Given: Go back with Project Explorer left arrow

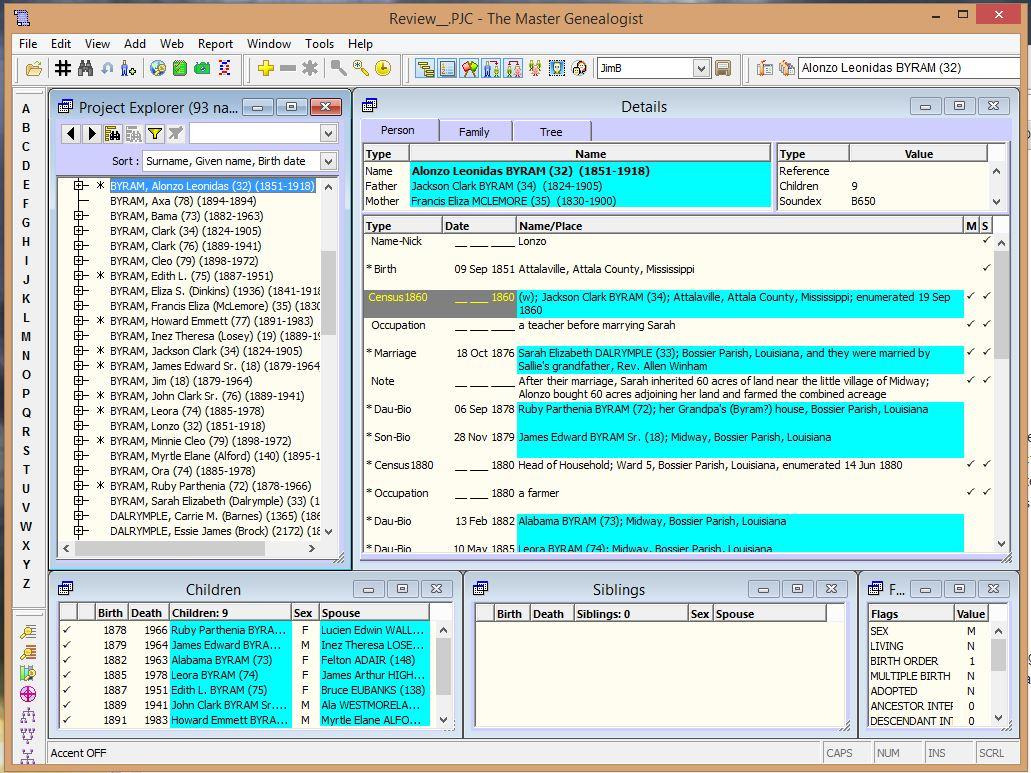Looking at the screenshot, I should coord(70,133).
